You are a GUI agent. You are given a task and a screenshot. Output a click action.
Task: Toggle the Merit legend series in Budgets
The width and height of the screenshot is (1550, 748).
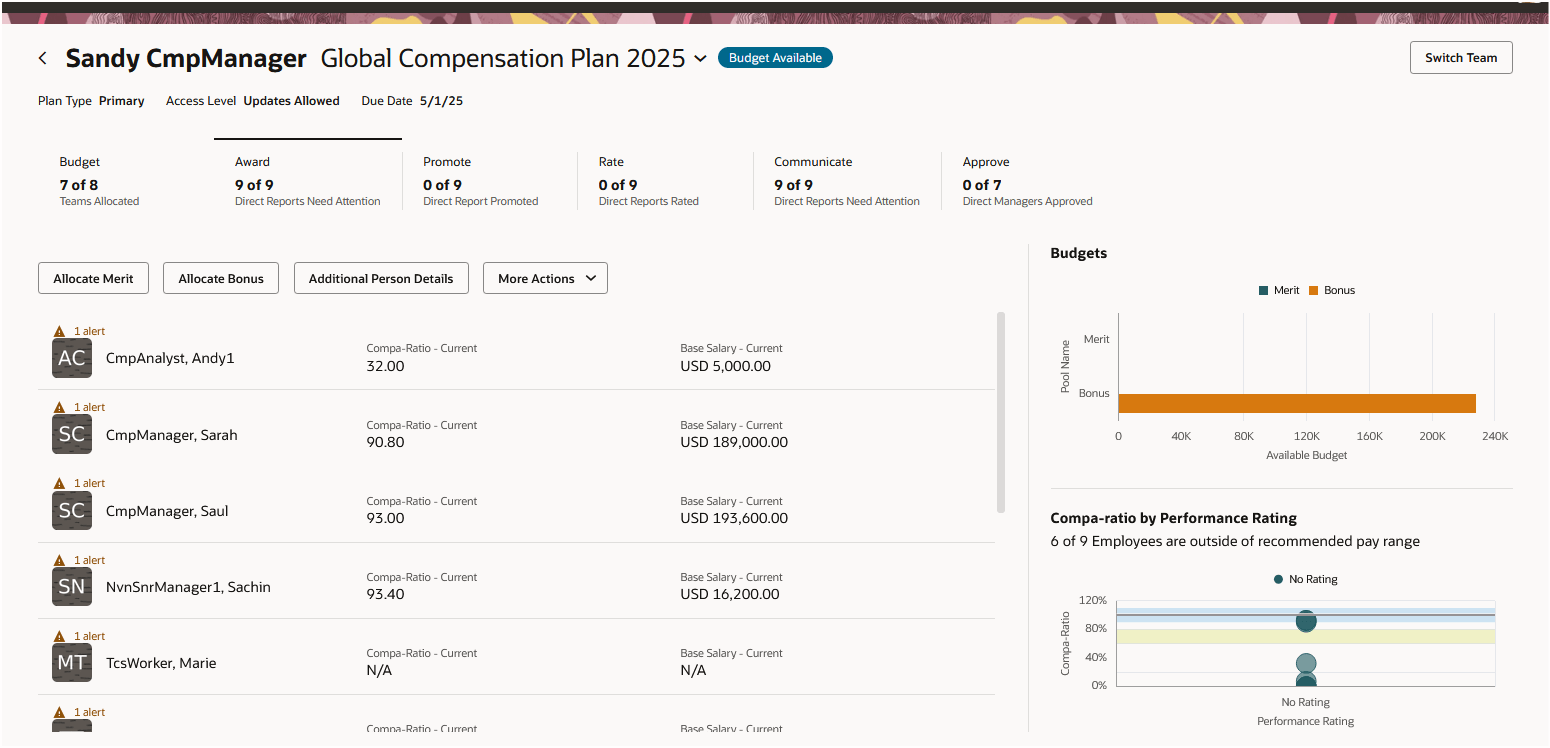(1279, 290)
